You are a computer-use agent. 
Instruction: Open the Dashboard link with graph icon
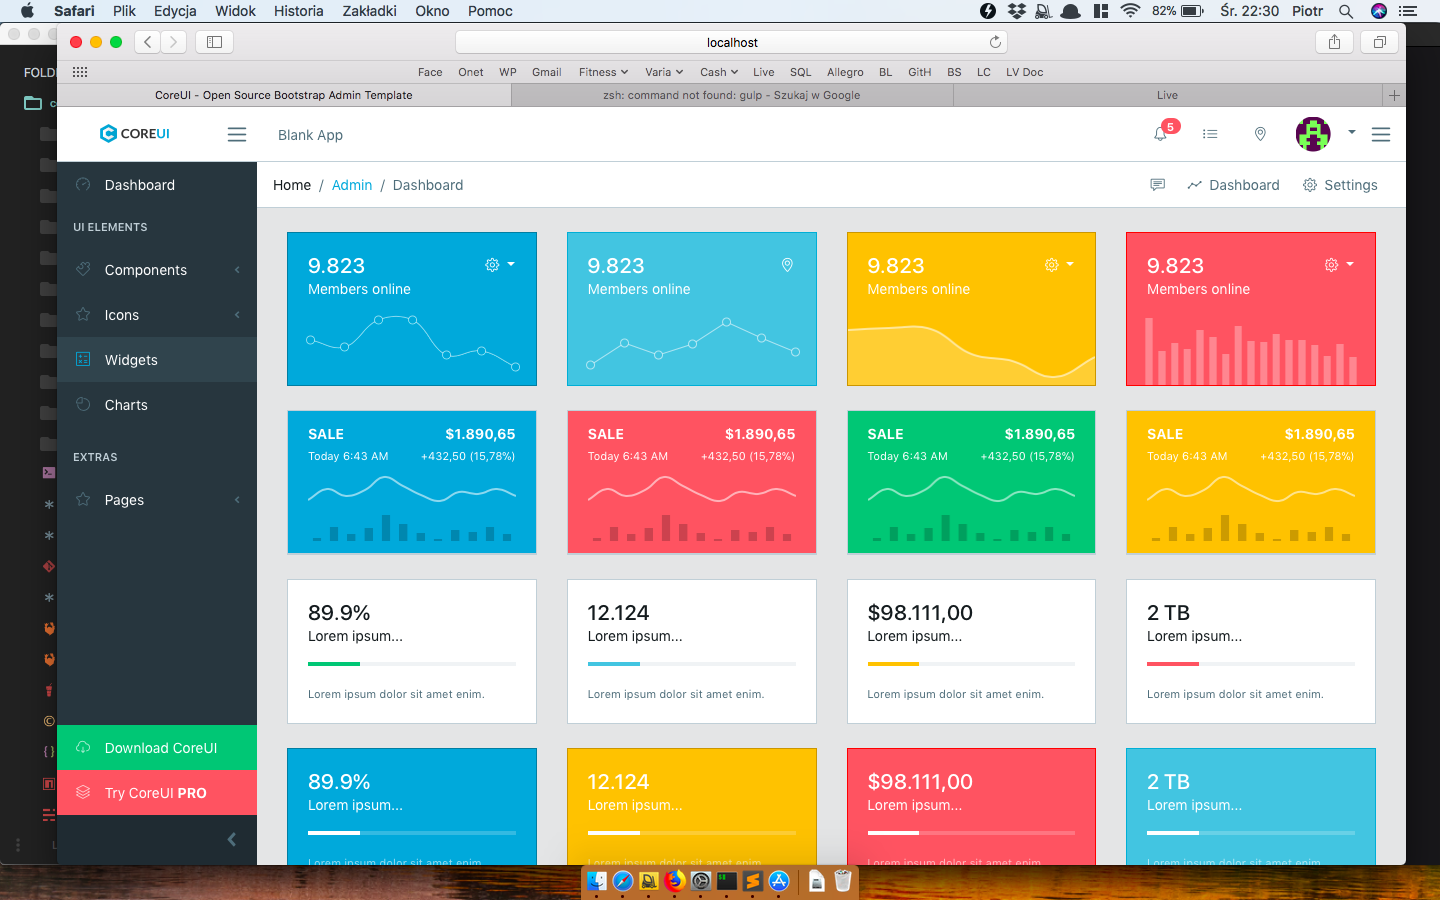pyautogui.click(x=1233, y=185)
